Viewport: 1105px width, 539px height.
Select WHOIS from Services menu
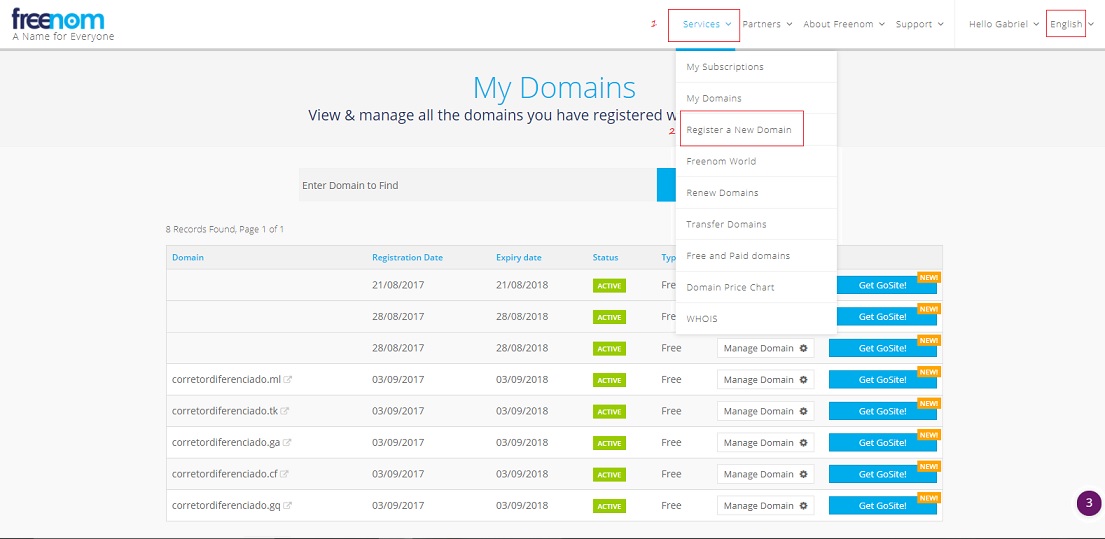pyautogui.click(x=756, y=319)
